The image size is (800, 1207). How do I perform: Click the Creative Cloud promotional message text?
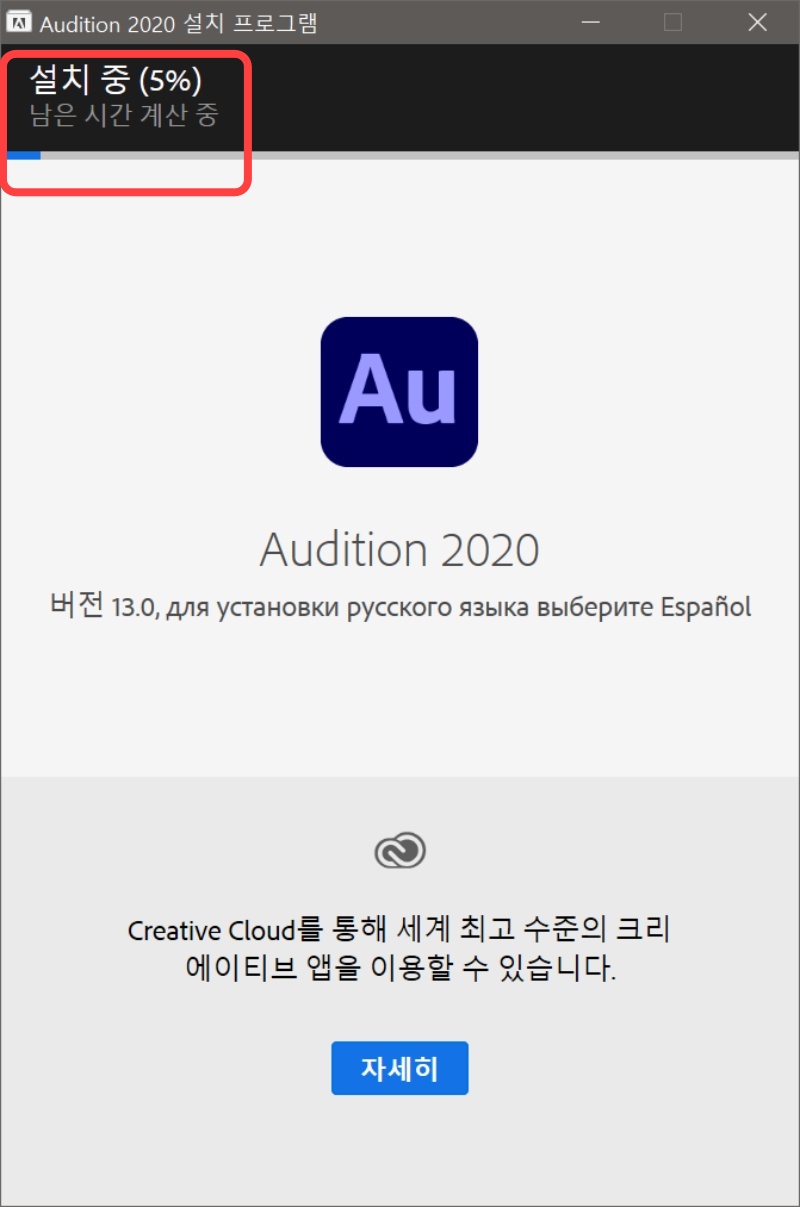click(399, 952)
